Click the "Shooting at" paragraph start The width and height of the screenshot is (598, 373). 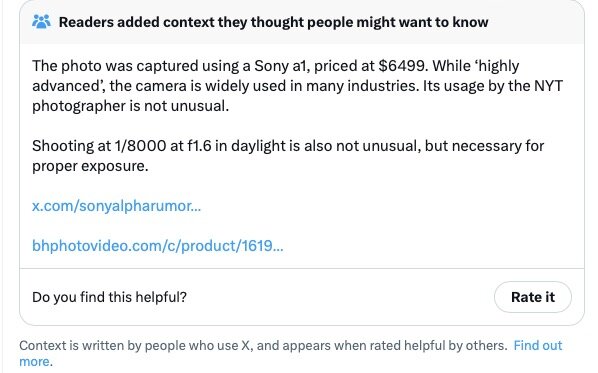(x=71, y=146)
